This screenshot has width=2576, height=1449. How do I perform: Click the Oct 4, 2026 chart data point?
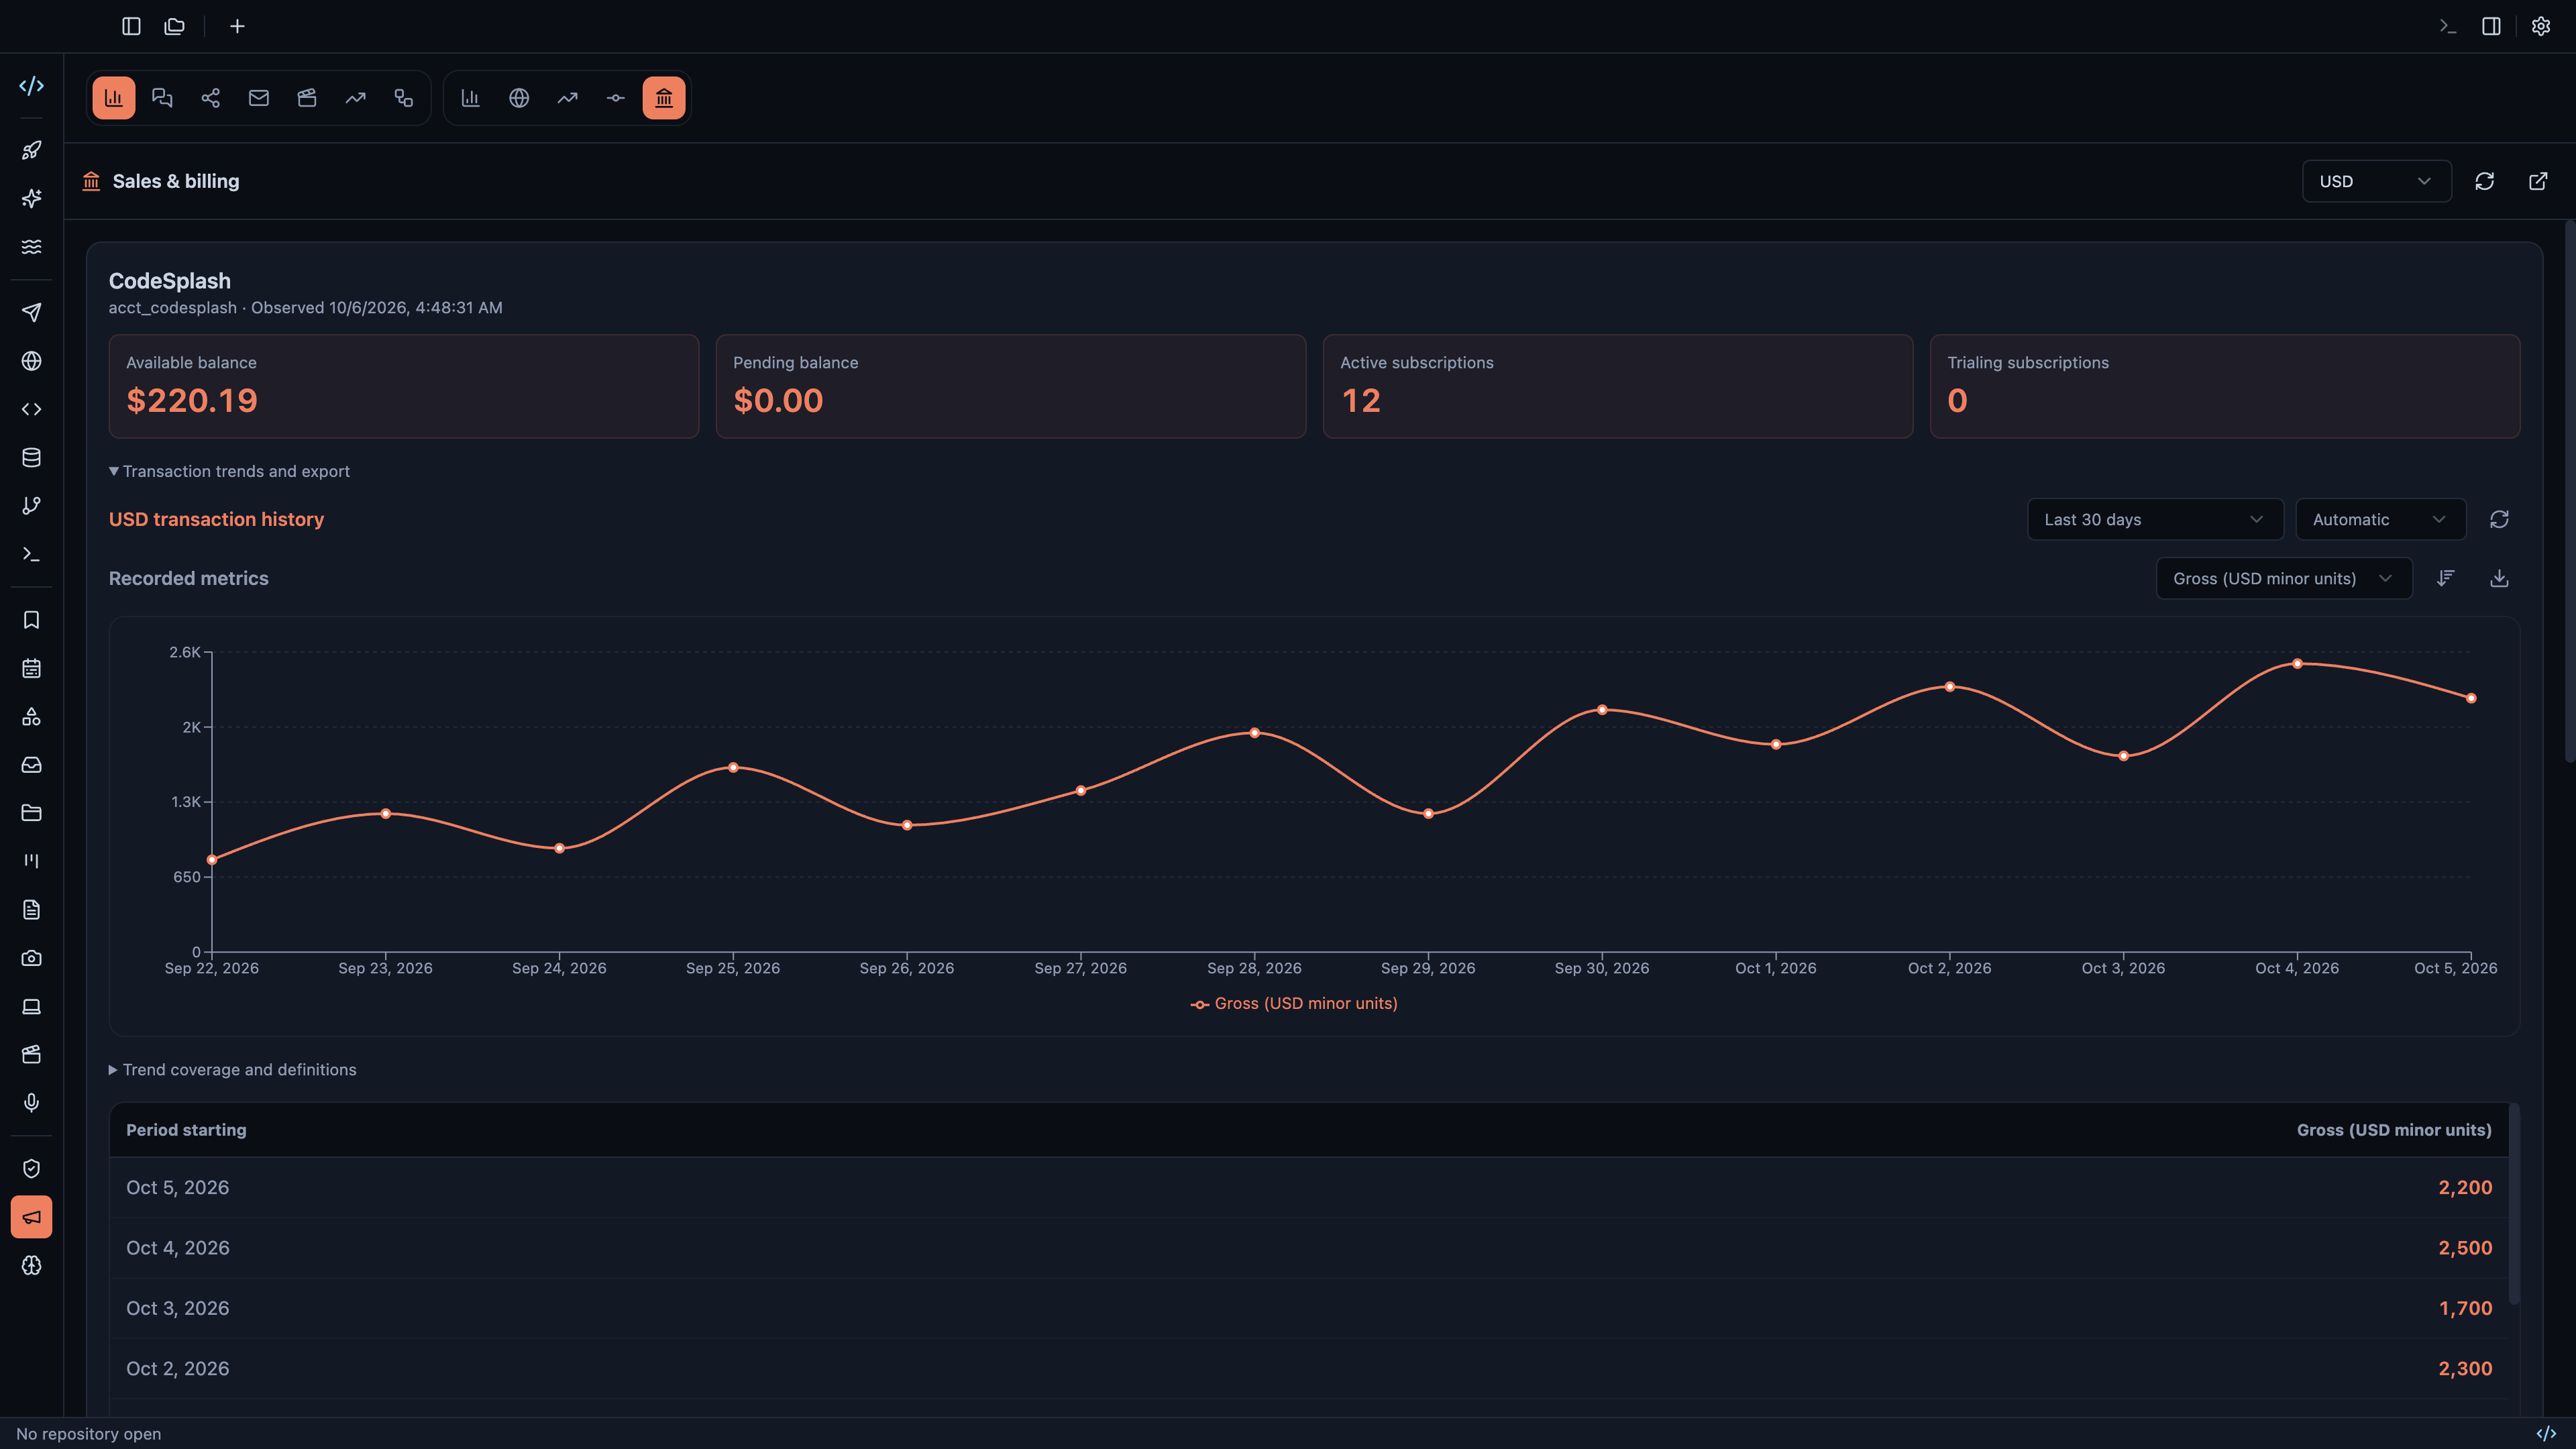click(x=2297, y=663)
